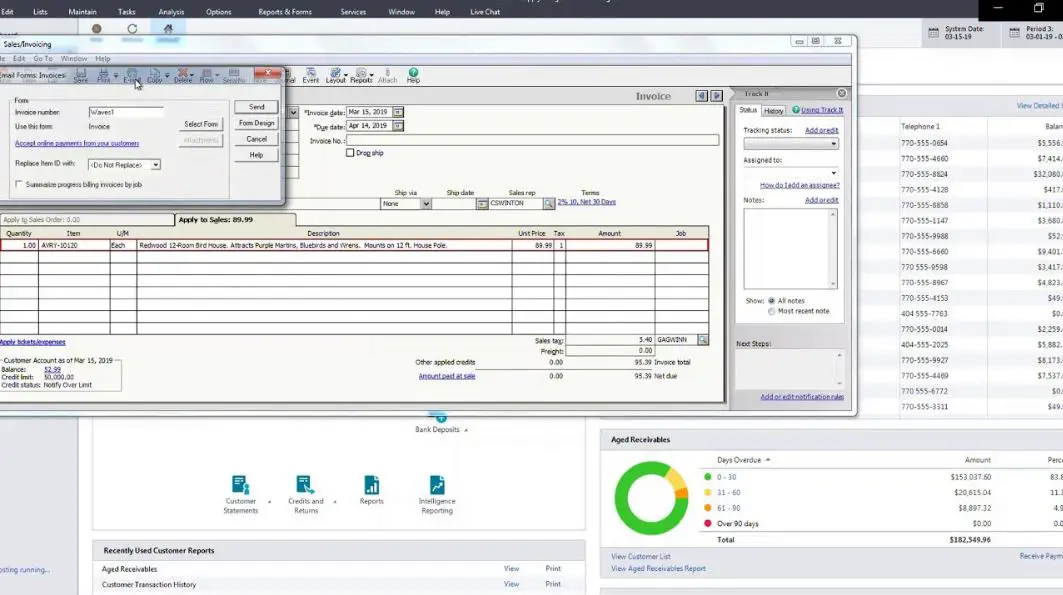Check Summarize progress billing invoices by job

[x=19, y=184]
